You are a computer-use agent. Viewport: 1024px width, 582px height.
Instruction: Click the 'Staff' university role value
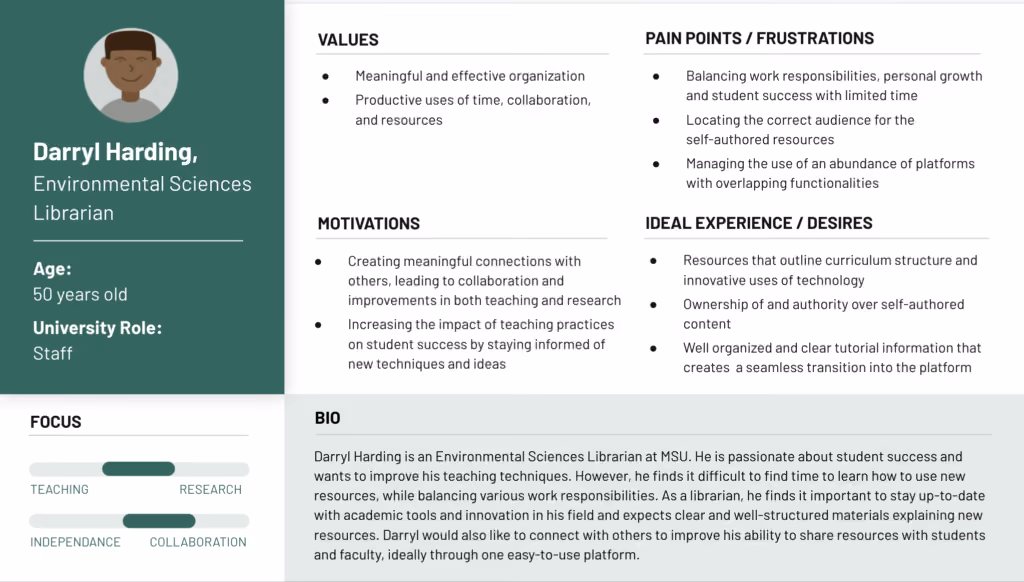[x=52, y=353]
